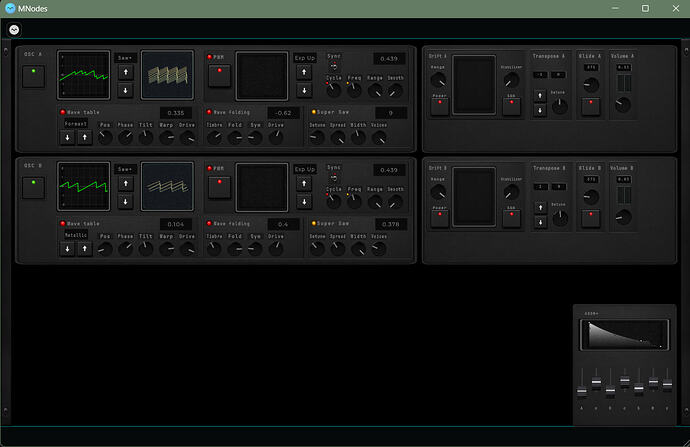Click OSC B Wave table down arrow
Screen dimensions: 690x447
(x=67, y=249)
